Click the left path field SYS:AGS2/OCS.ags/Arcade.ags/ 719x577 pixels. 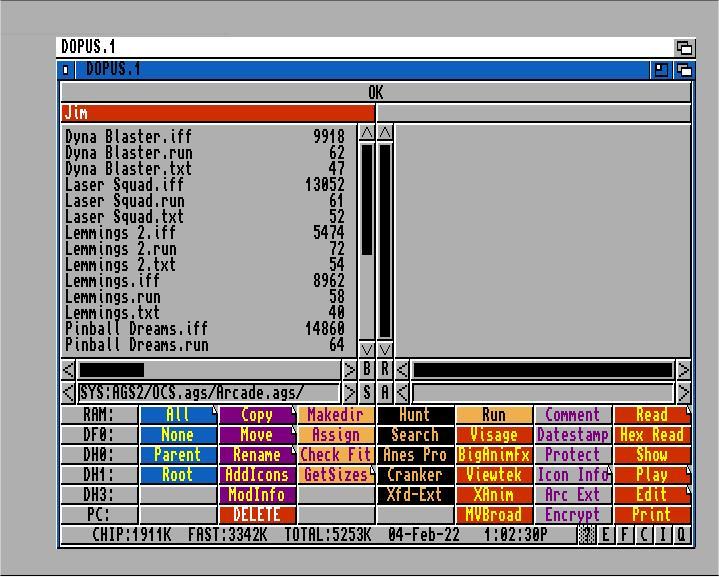click(209, 393)
